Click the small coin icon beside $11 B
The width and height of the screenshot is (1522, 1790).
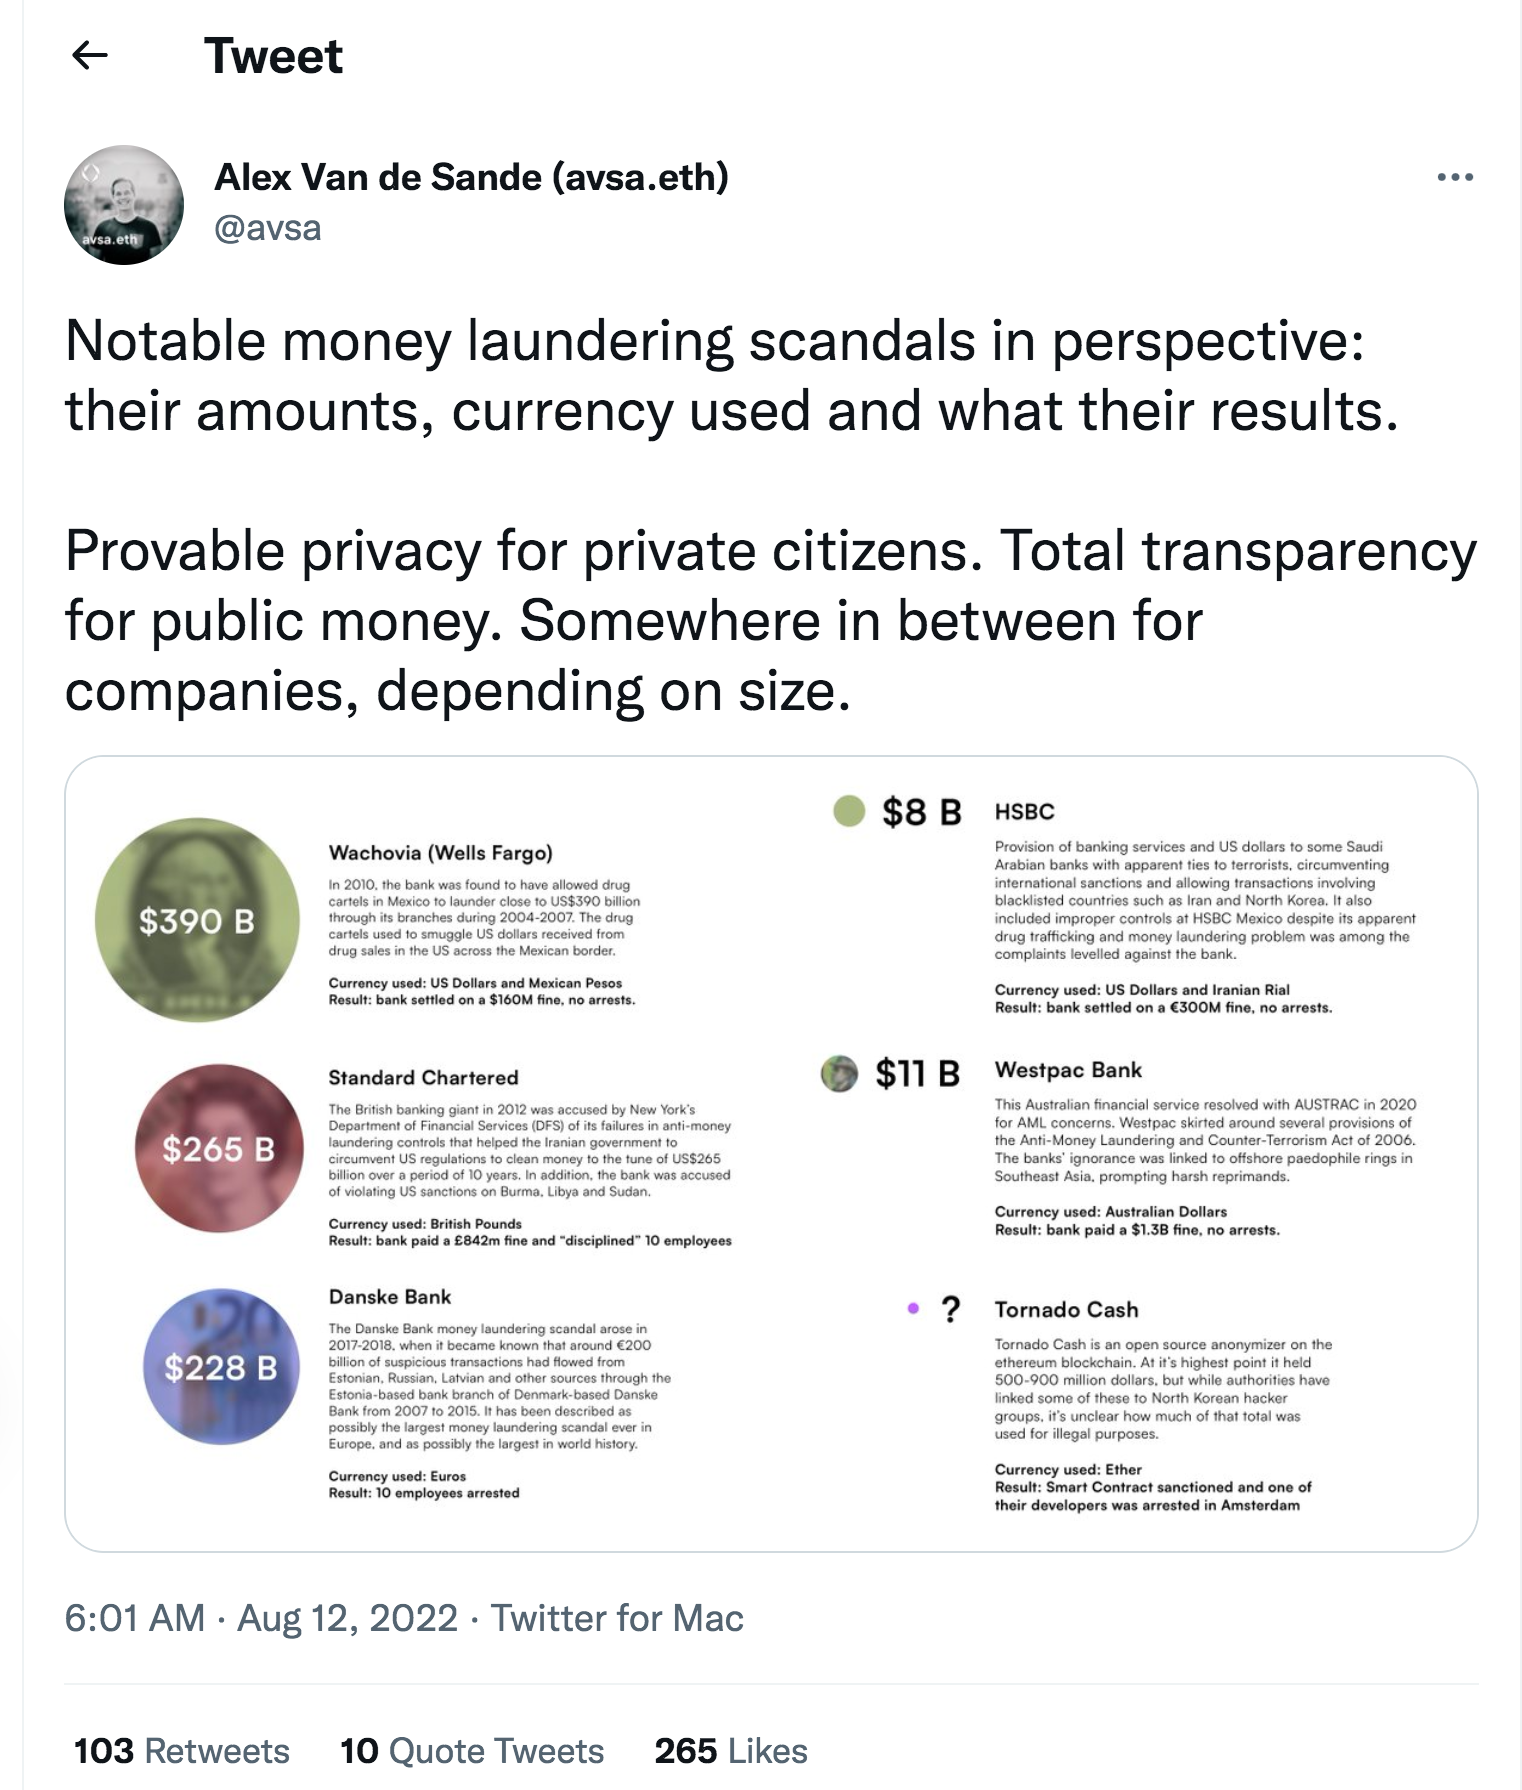[839, 1074]
